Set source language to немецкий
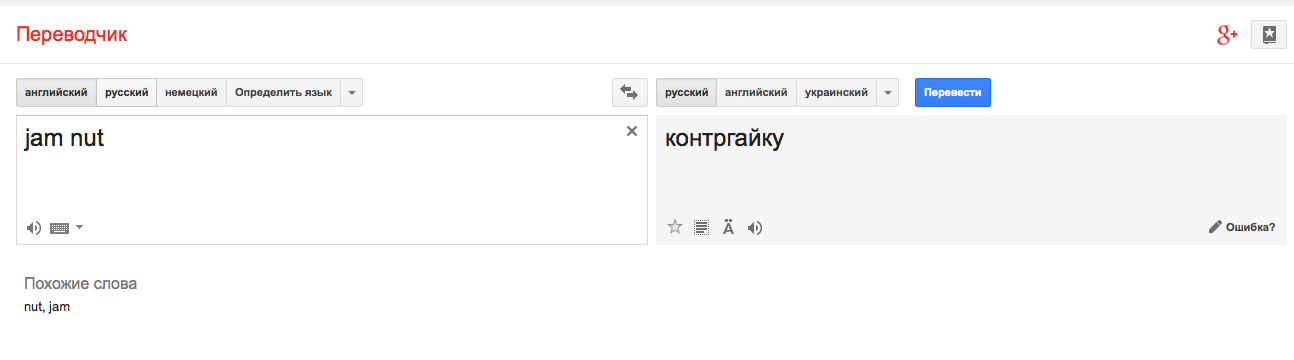1294x360 pixels. 191,92
